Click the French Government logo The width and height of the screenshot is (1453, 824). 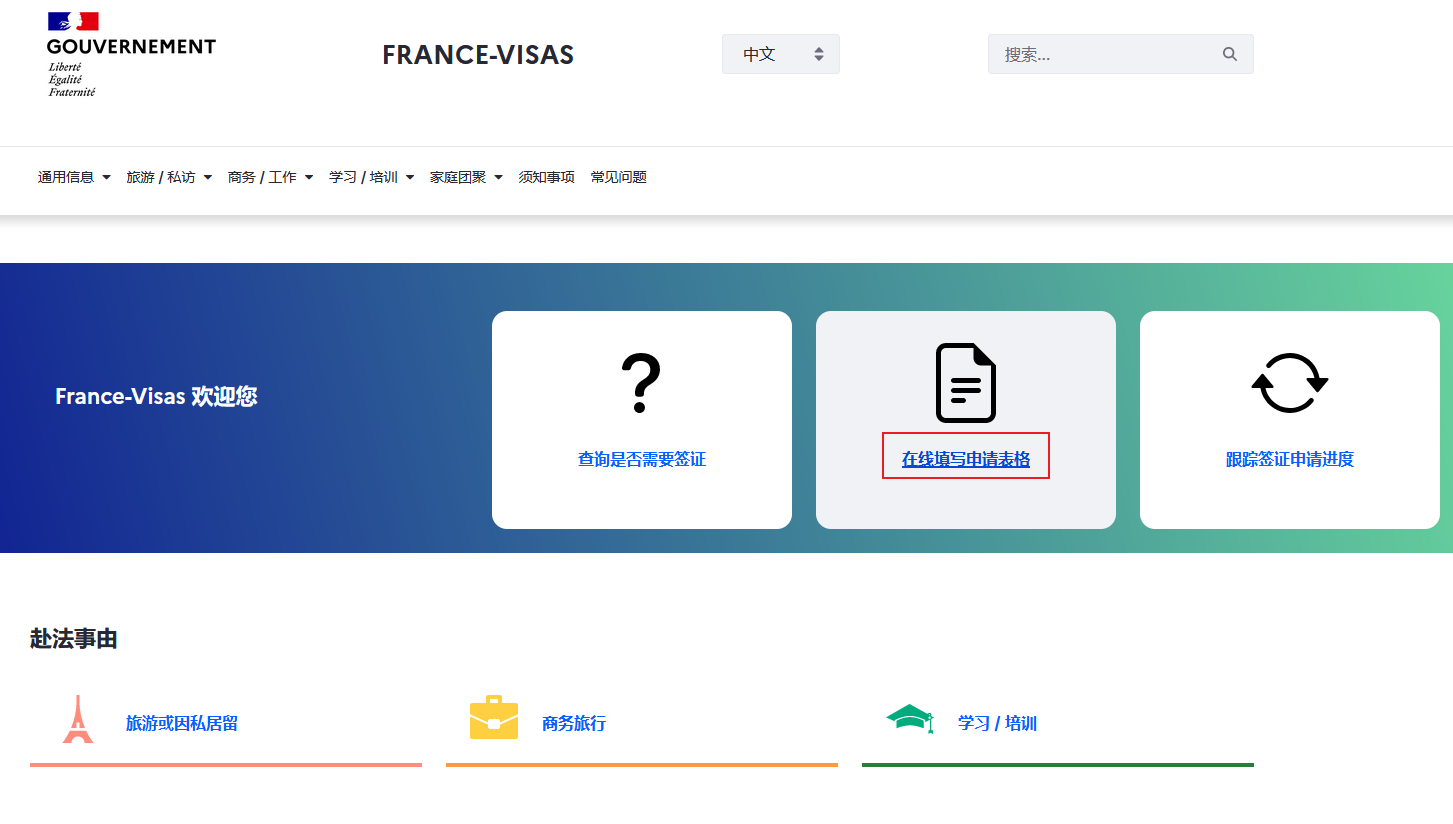coord(131,55)
